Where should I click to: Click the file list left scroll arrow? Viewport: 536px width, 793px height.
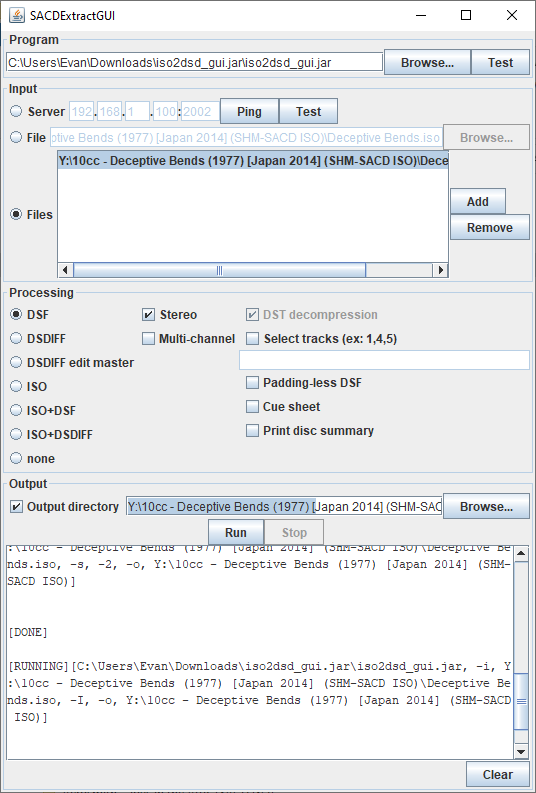[65, 270]
